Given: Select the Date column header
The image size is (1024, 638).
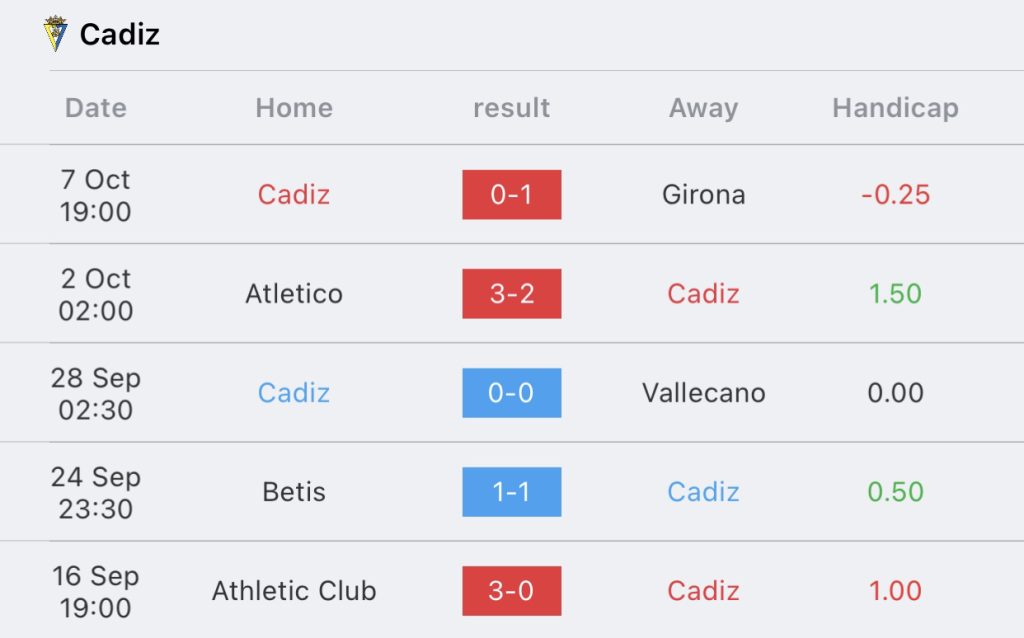Looking at the screenshot, I should coord(95,108).
